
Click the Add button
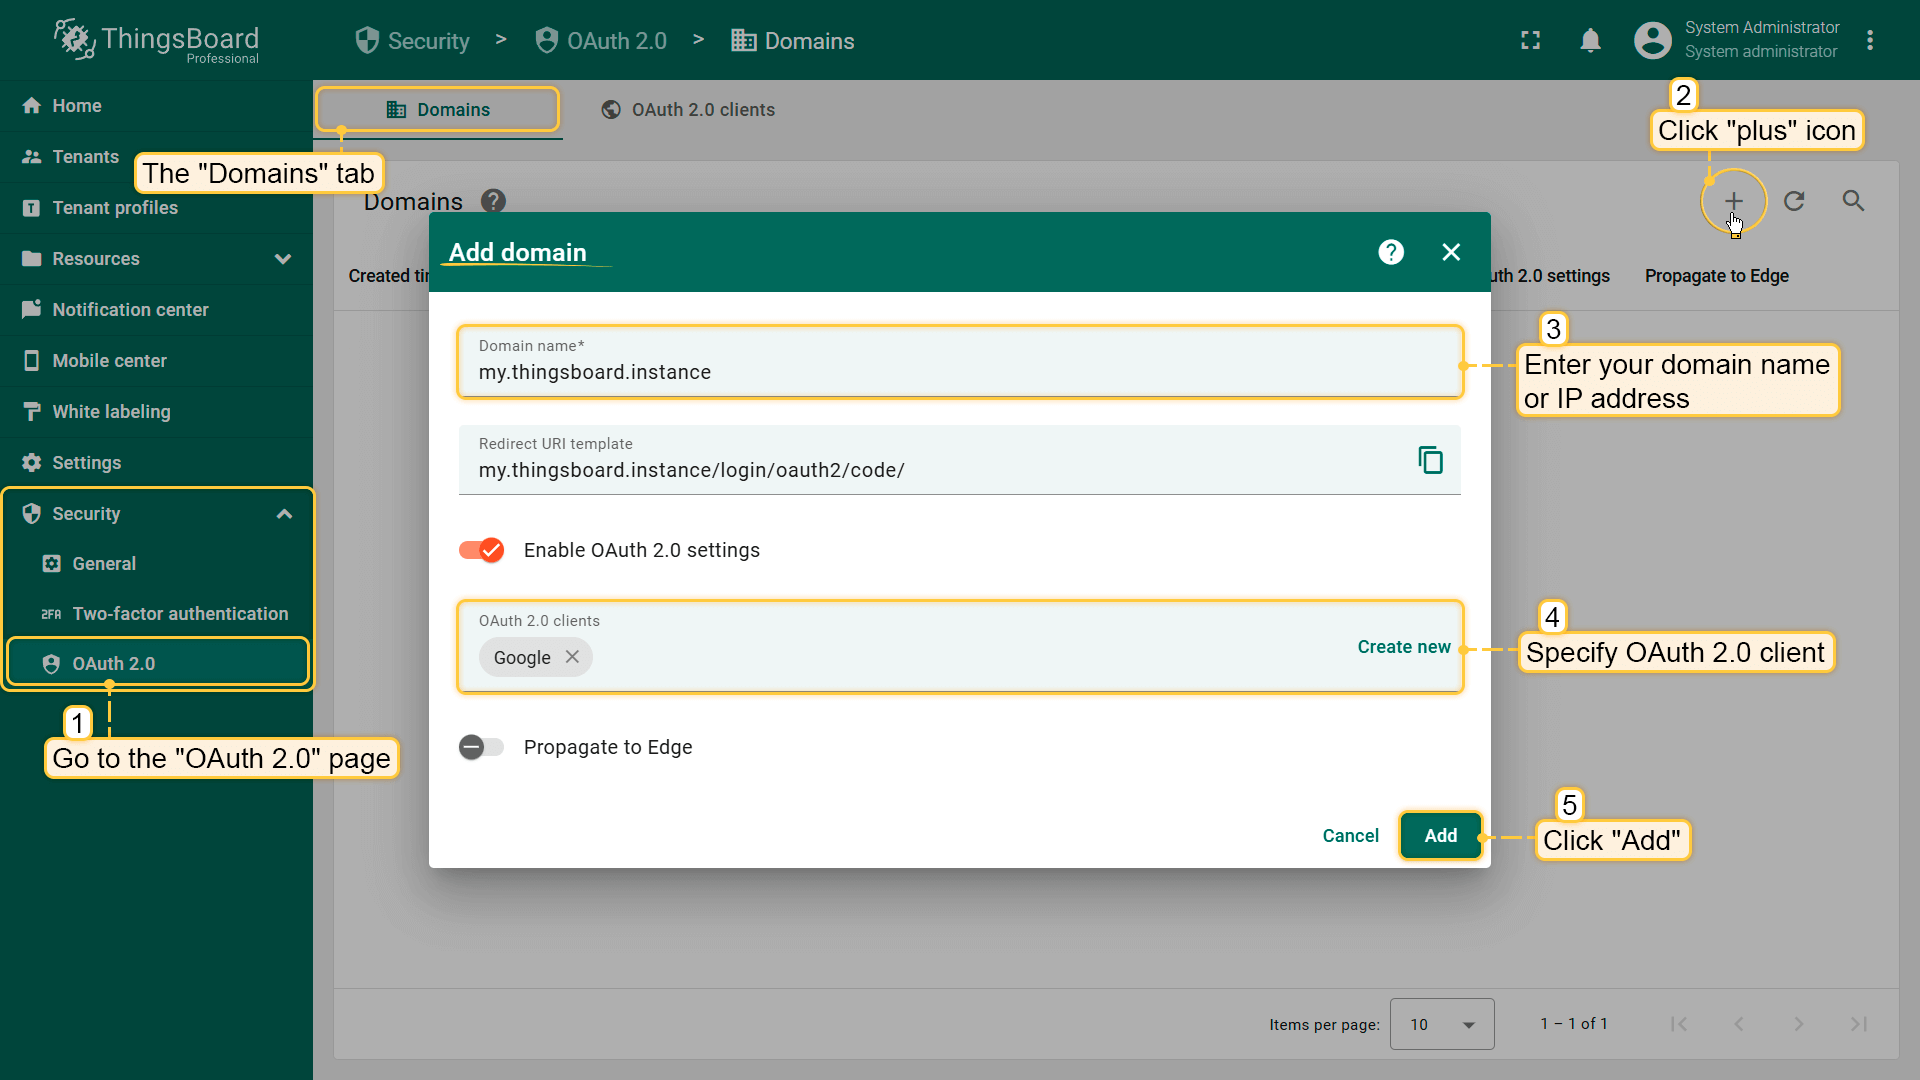coord(1440,835)
